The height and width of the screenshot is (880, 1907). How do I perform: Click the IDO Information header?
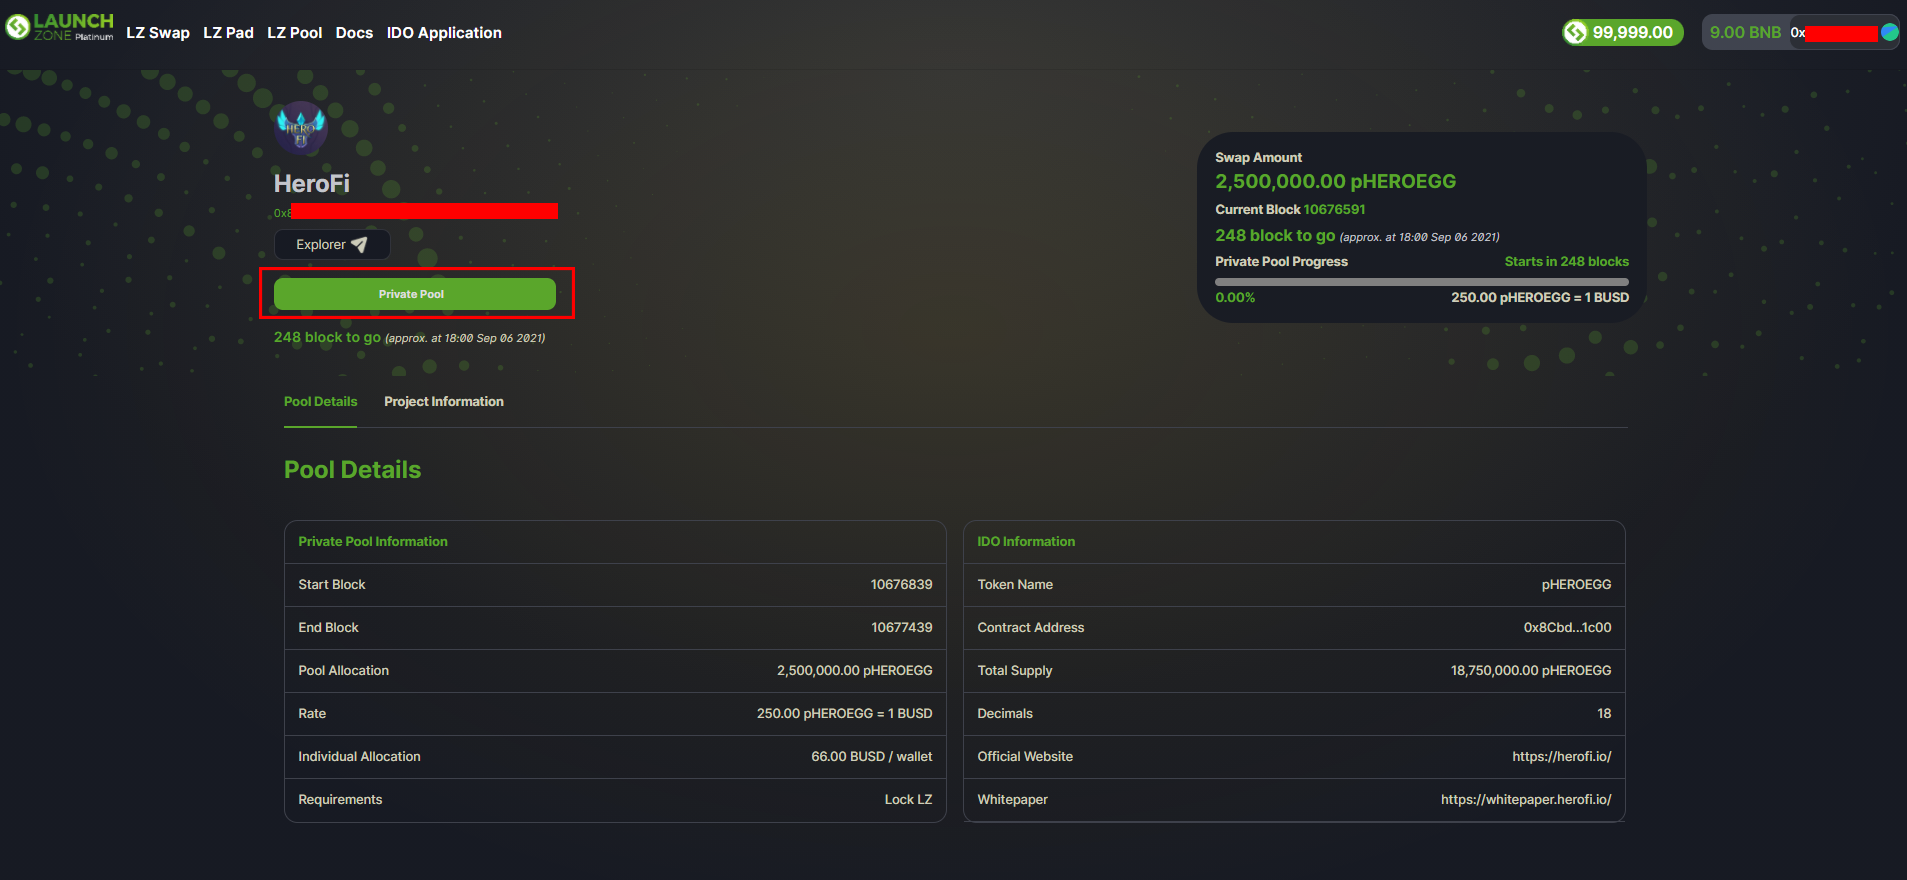coord(1026,541)
